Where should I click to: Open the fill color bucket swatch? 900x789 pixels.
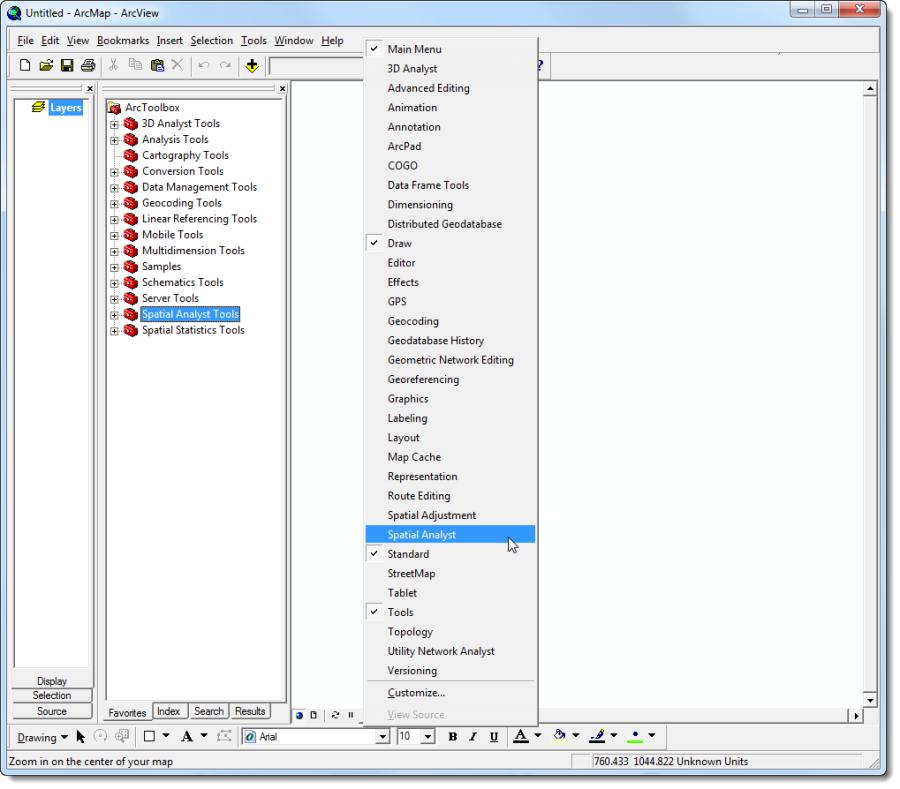coord(560,737)
